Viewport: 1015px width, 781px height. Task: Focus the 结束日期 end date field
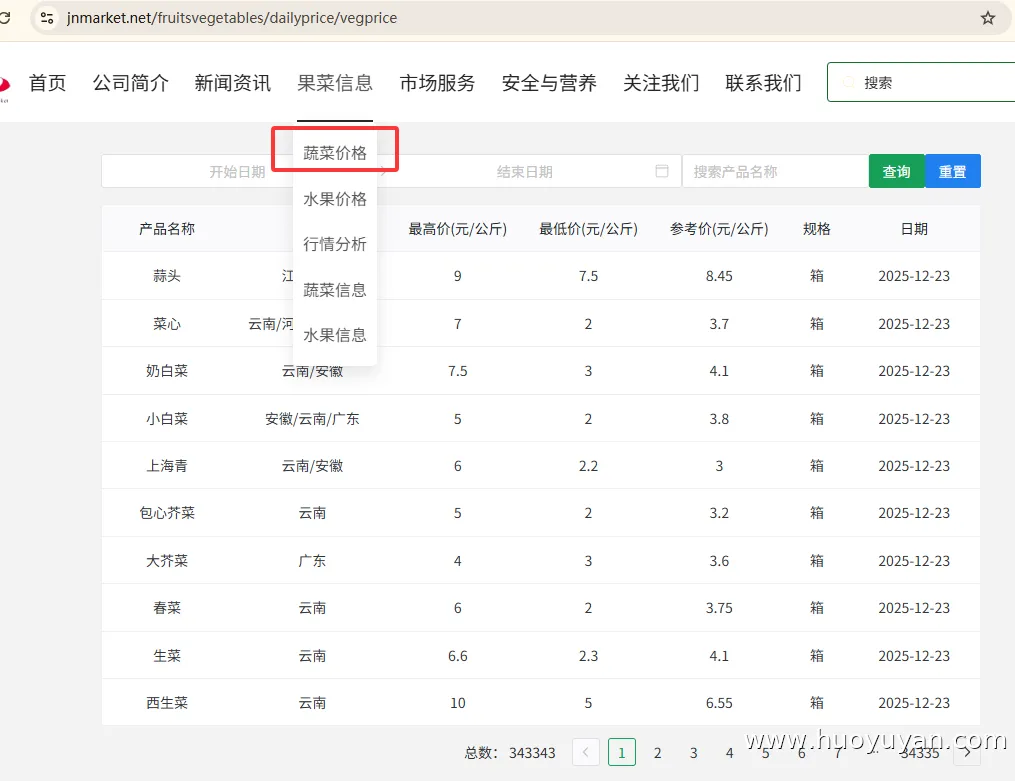point(524,171)
